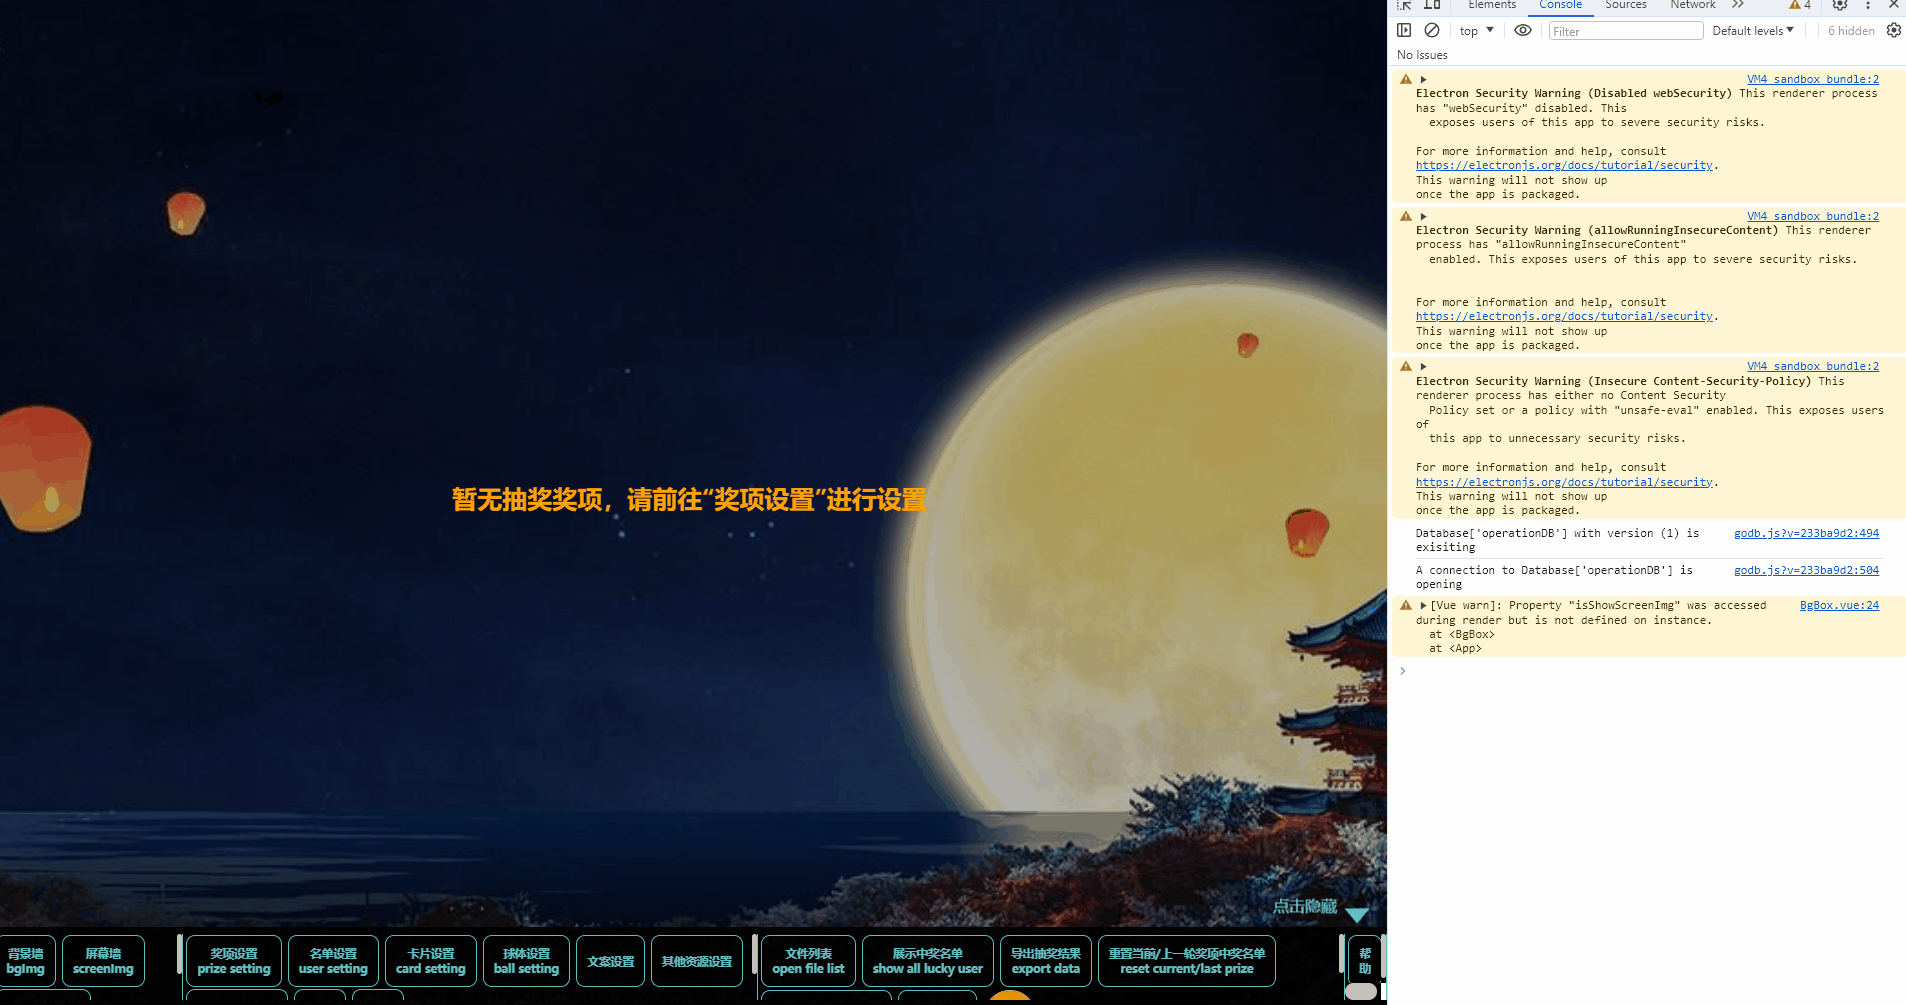This screenshot has width=1906, height=1005.
Task: Open user setting button
Action: [333, 961]
